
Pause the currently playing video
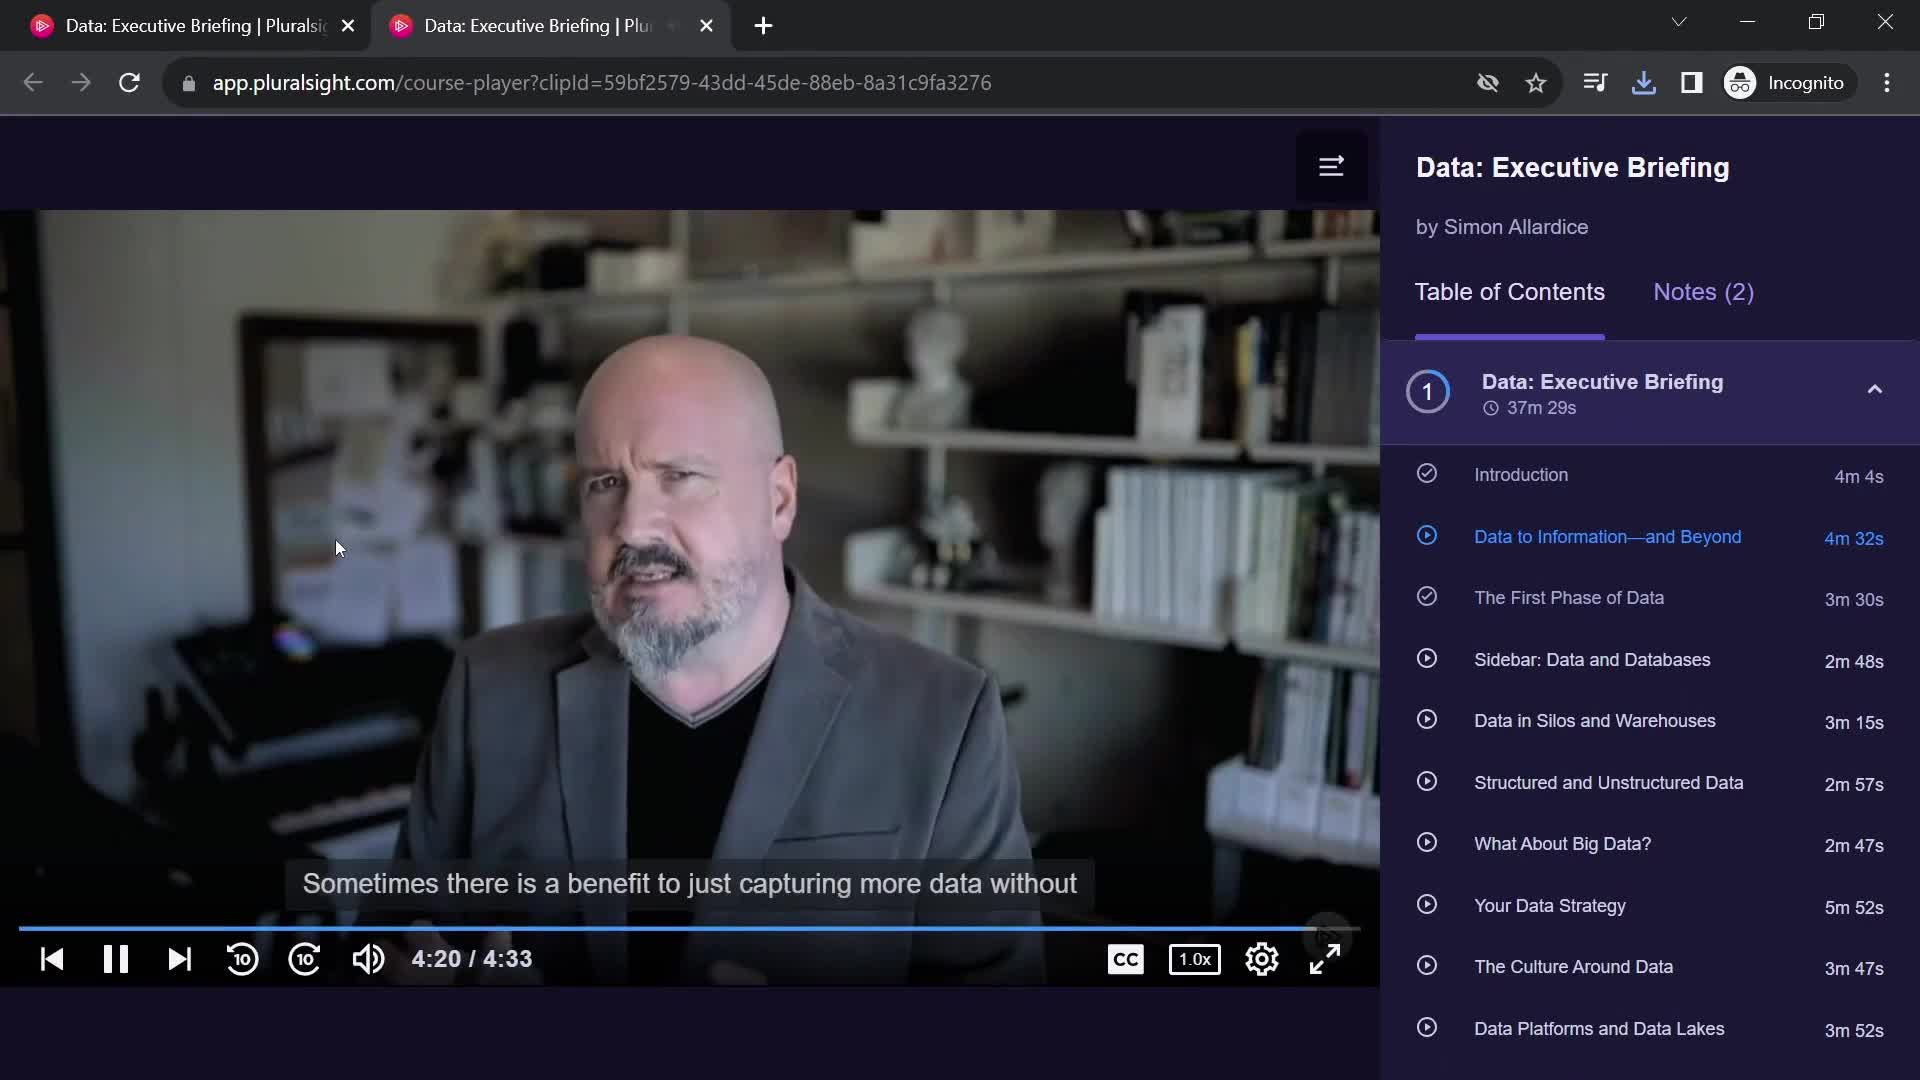point(117,959)
